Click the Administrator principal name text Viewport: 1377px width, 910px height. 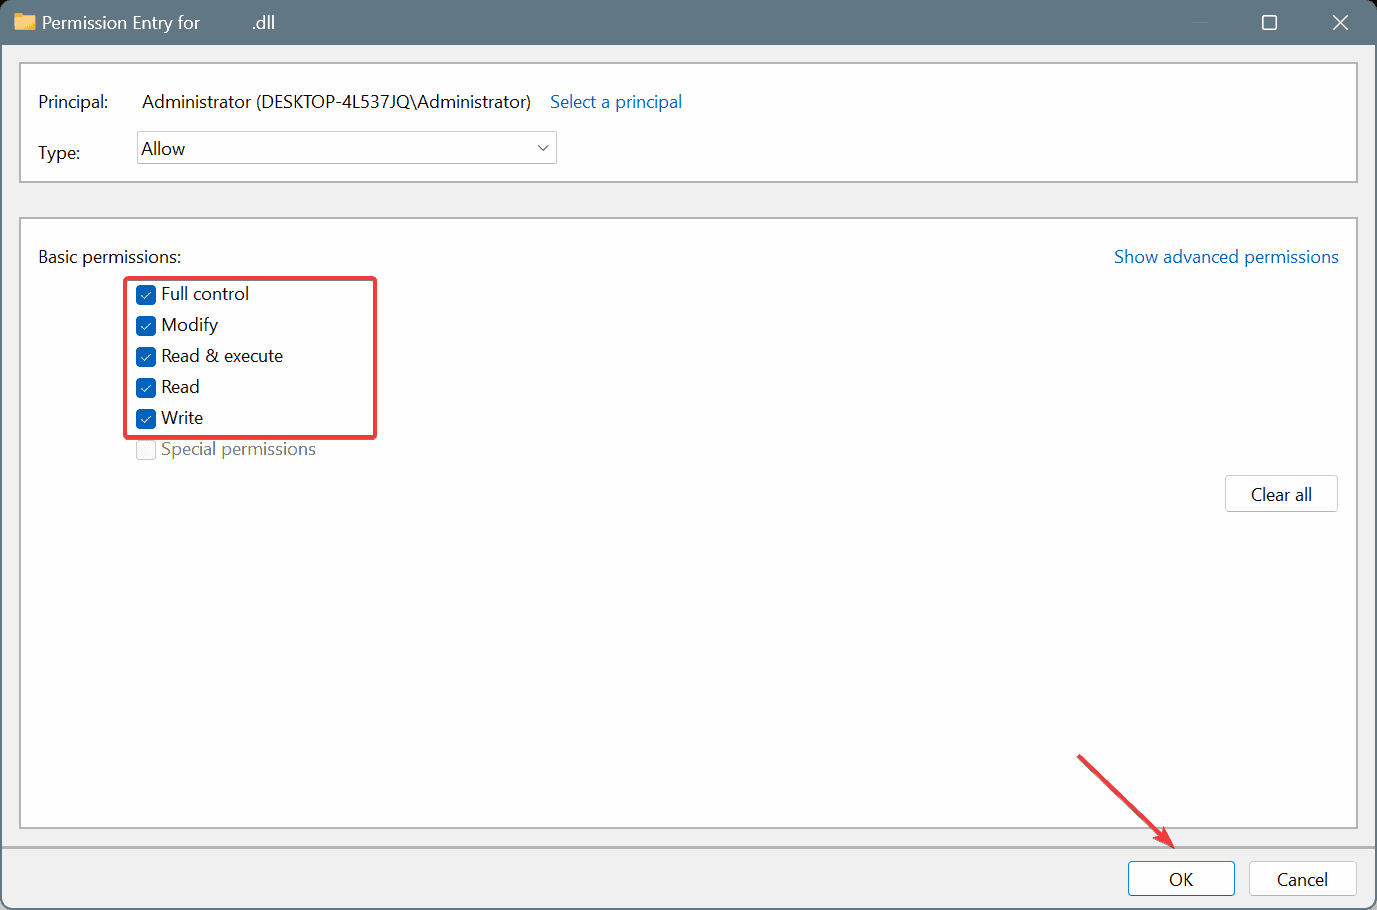(x=336, y=102)
